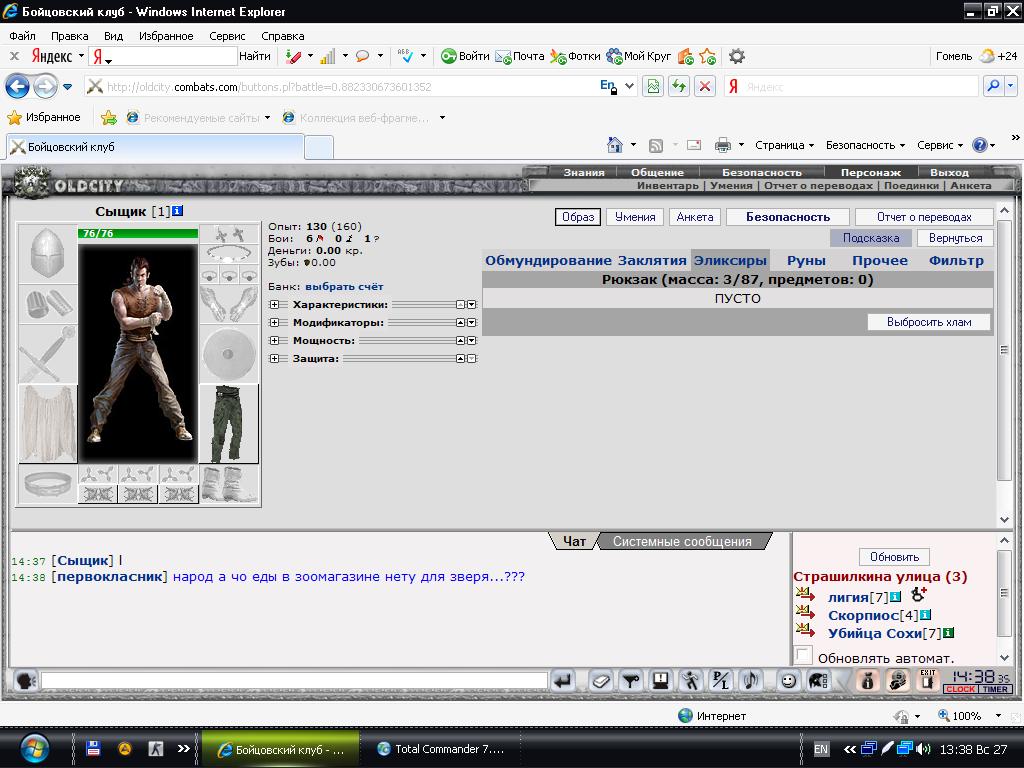
Task: Click the sound speaker icon in chat toolbar
Action: (750, 681)
